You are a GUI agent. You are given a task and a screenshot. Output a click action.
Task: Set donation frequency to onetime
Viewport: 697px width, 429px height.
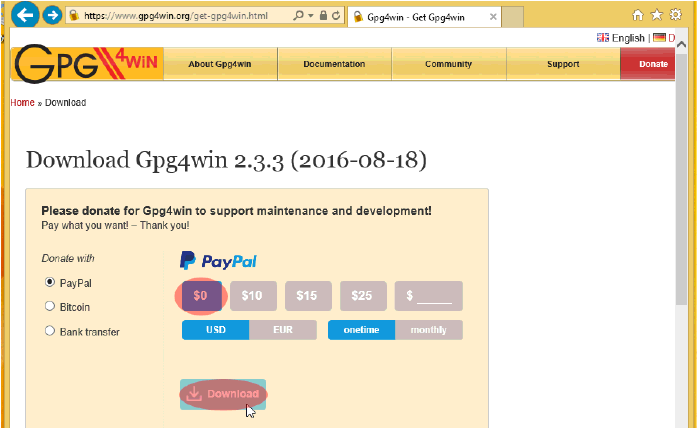click(361, 330)
